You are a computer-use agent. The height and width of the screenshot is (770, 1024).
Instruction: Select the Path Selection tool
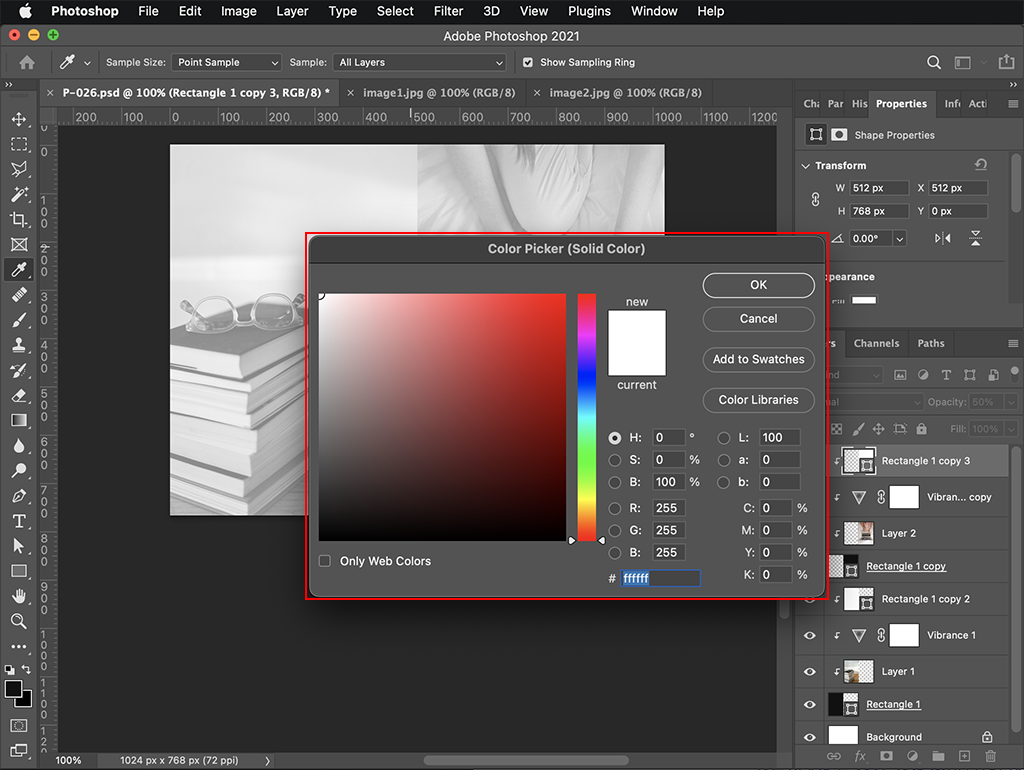click(19, 546)
